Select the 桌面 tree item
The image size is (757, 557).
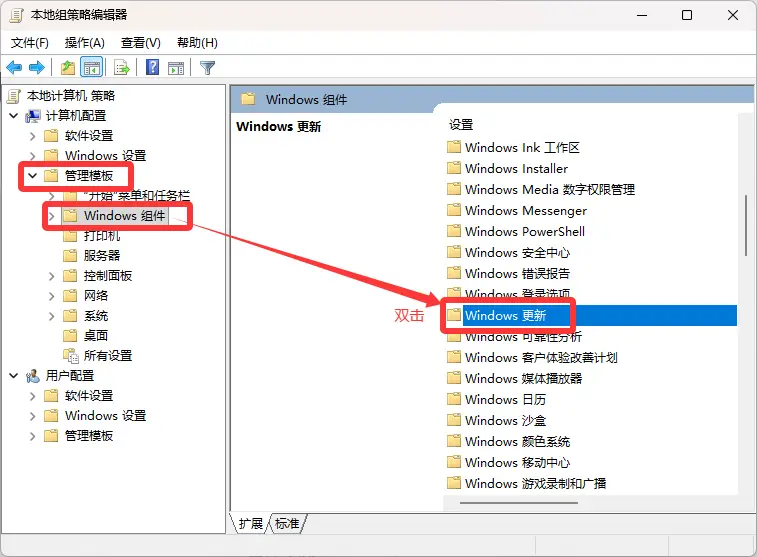(96, 335)
